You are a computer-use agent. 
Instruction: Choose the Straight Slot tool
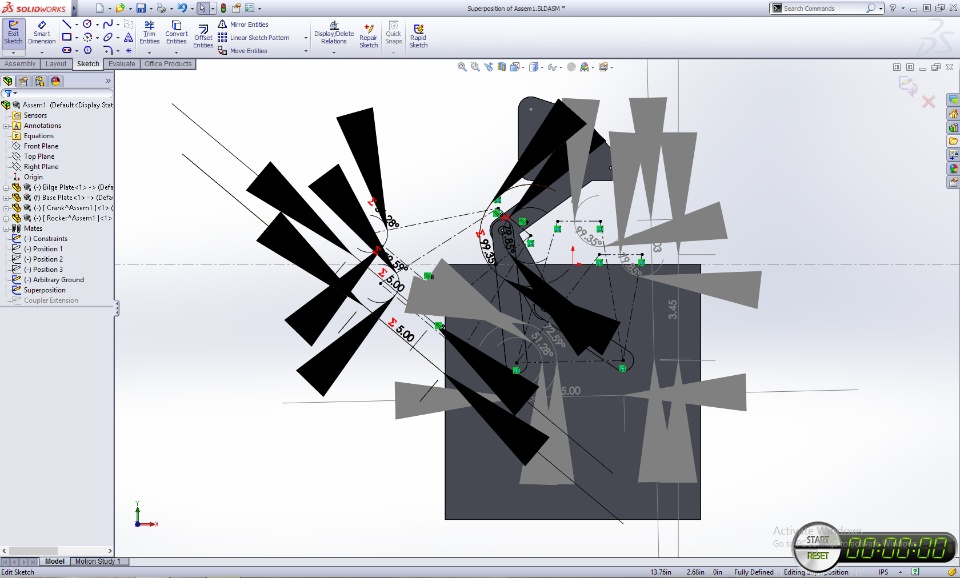click(66, 50)
